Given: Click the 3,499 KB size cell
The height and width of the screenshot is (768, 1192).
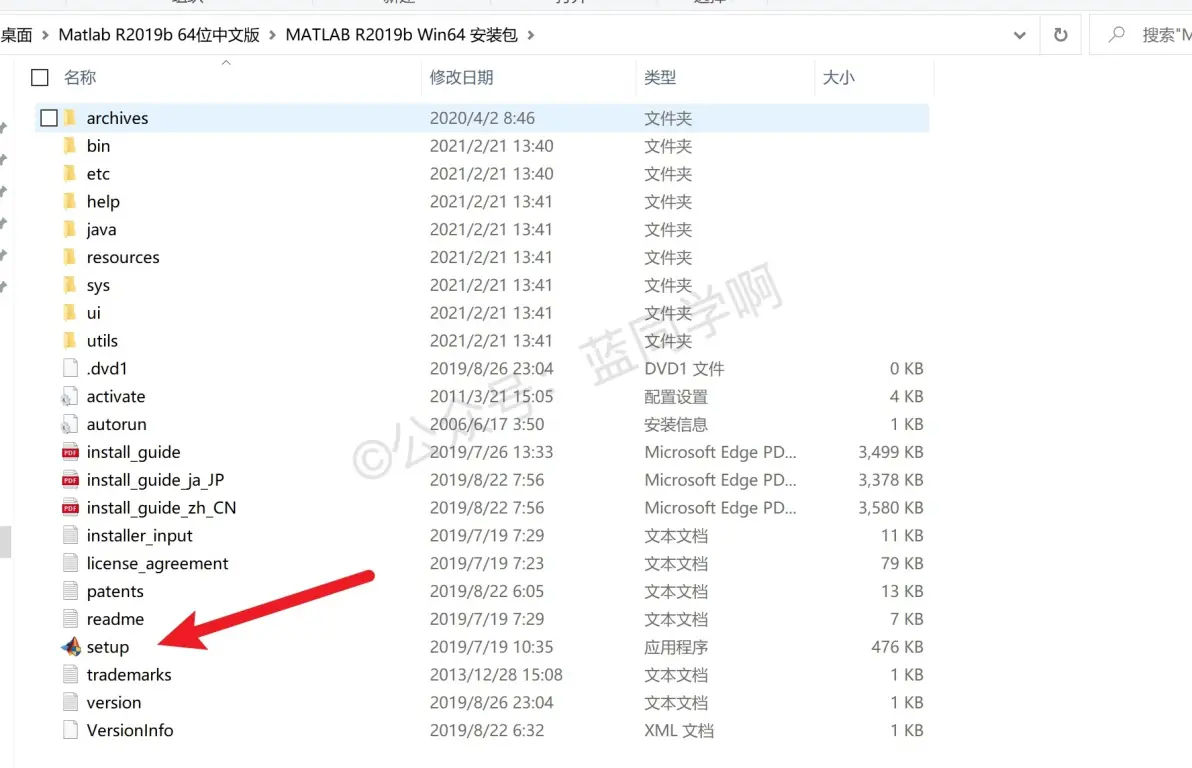Looking at the screenshot, I should pyautogui.click(x=890, y=452).
